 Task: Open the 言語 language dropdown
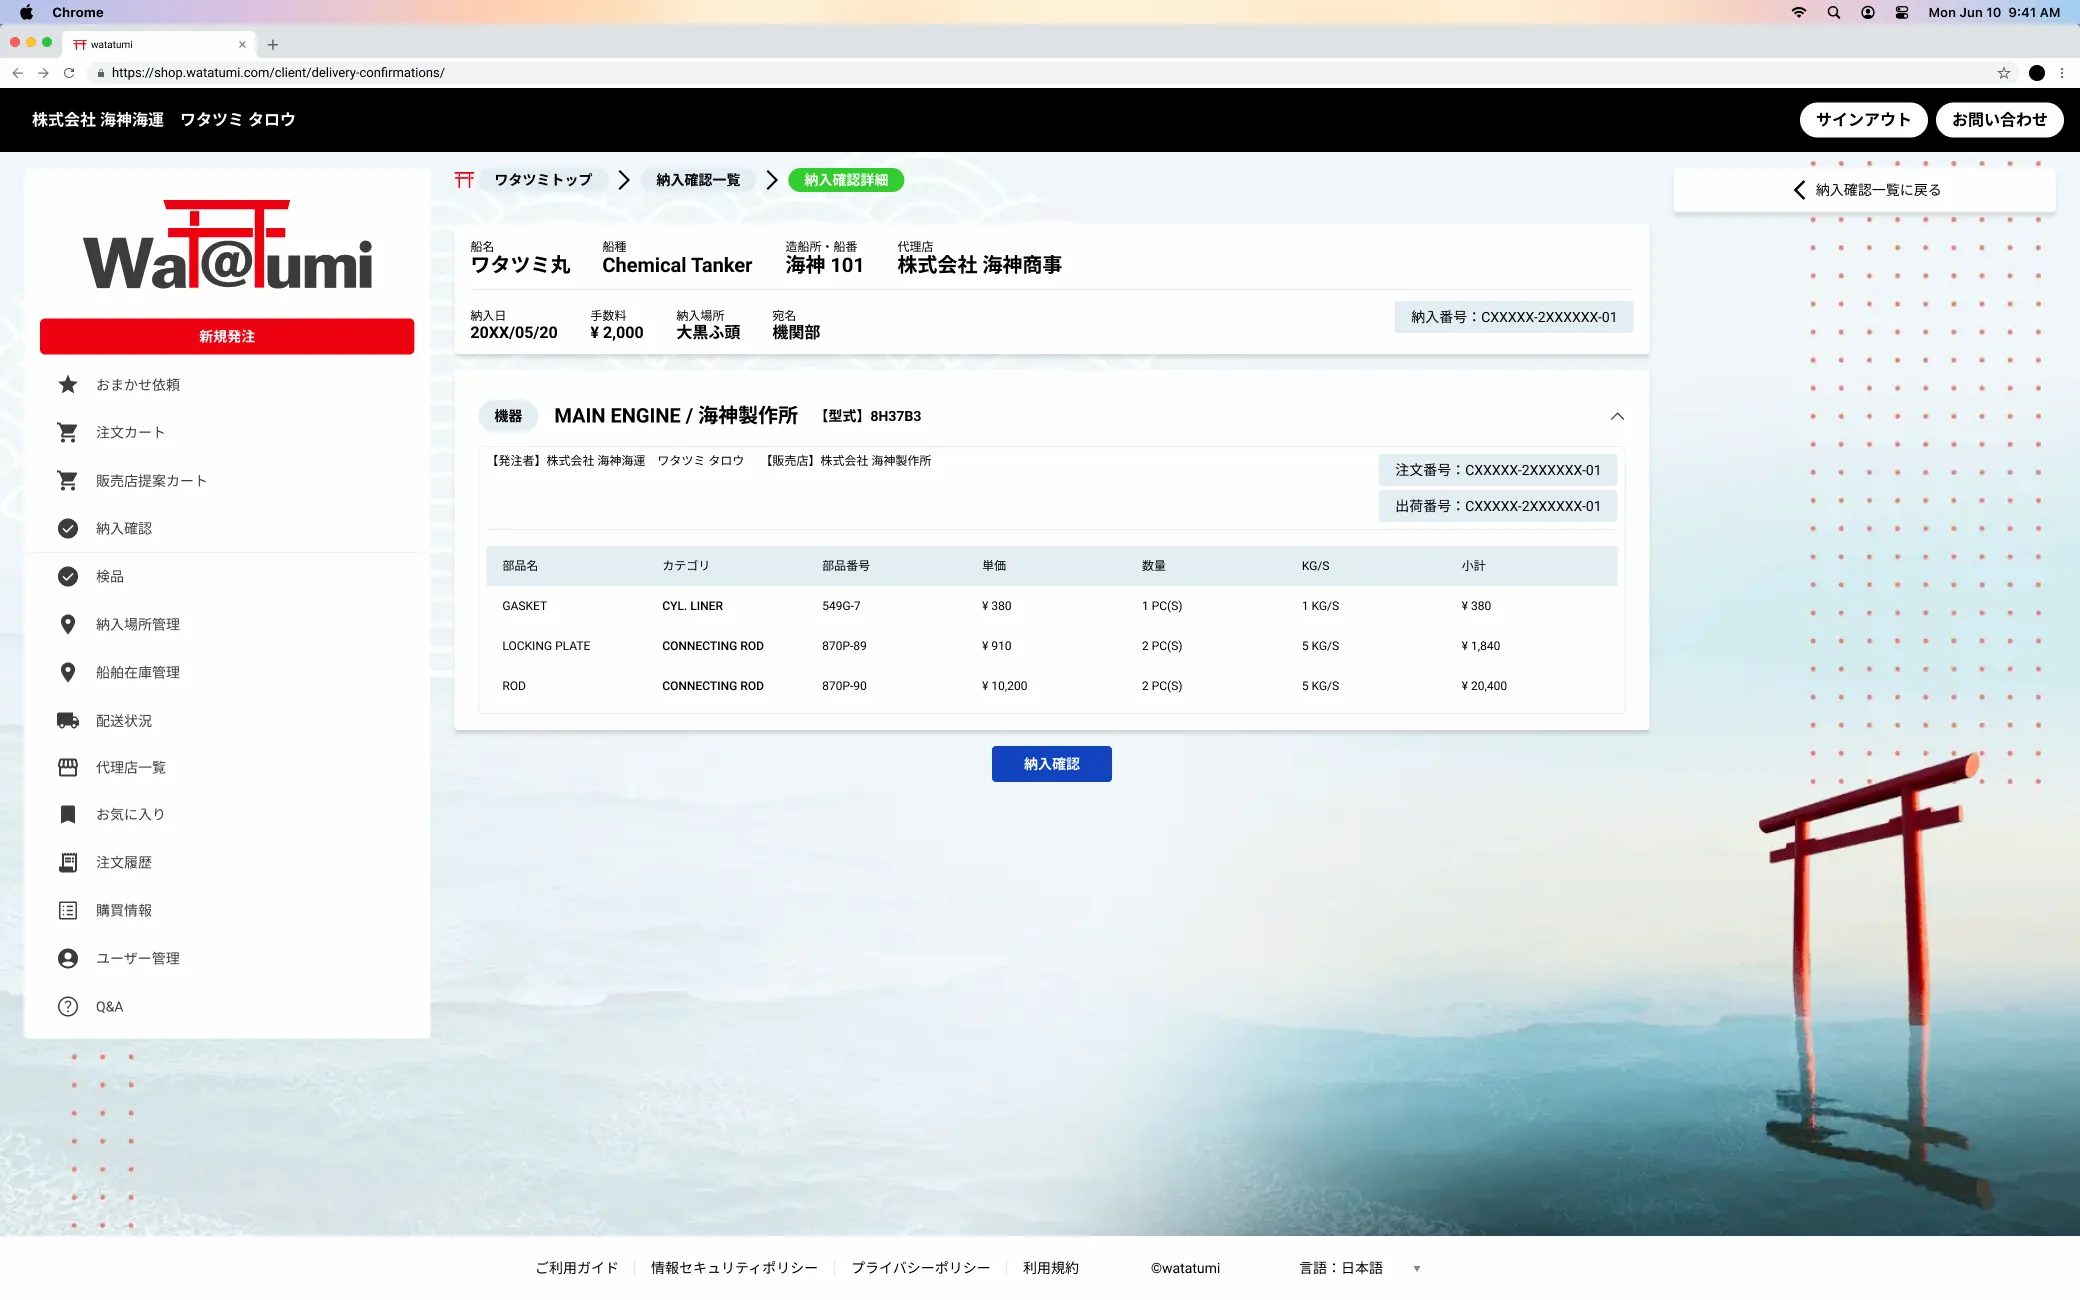tap(1416, 1269)
